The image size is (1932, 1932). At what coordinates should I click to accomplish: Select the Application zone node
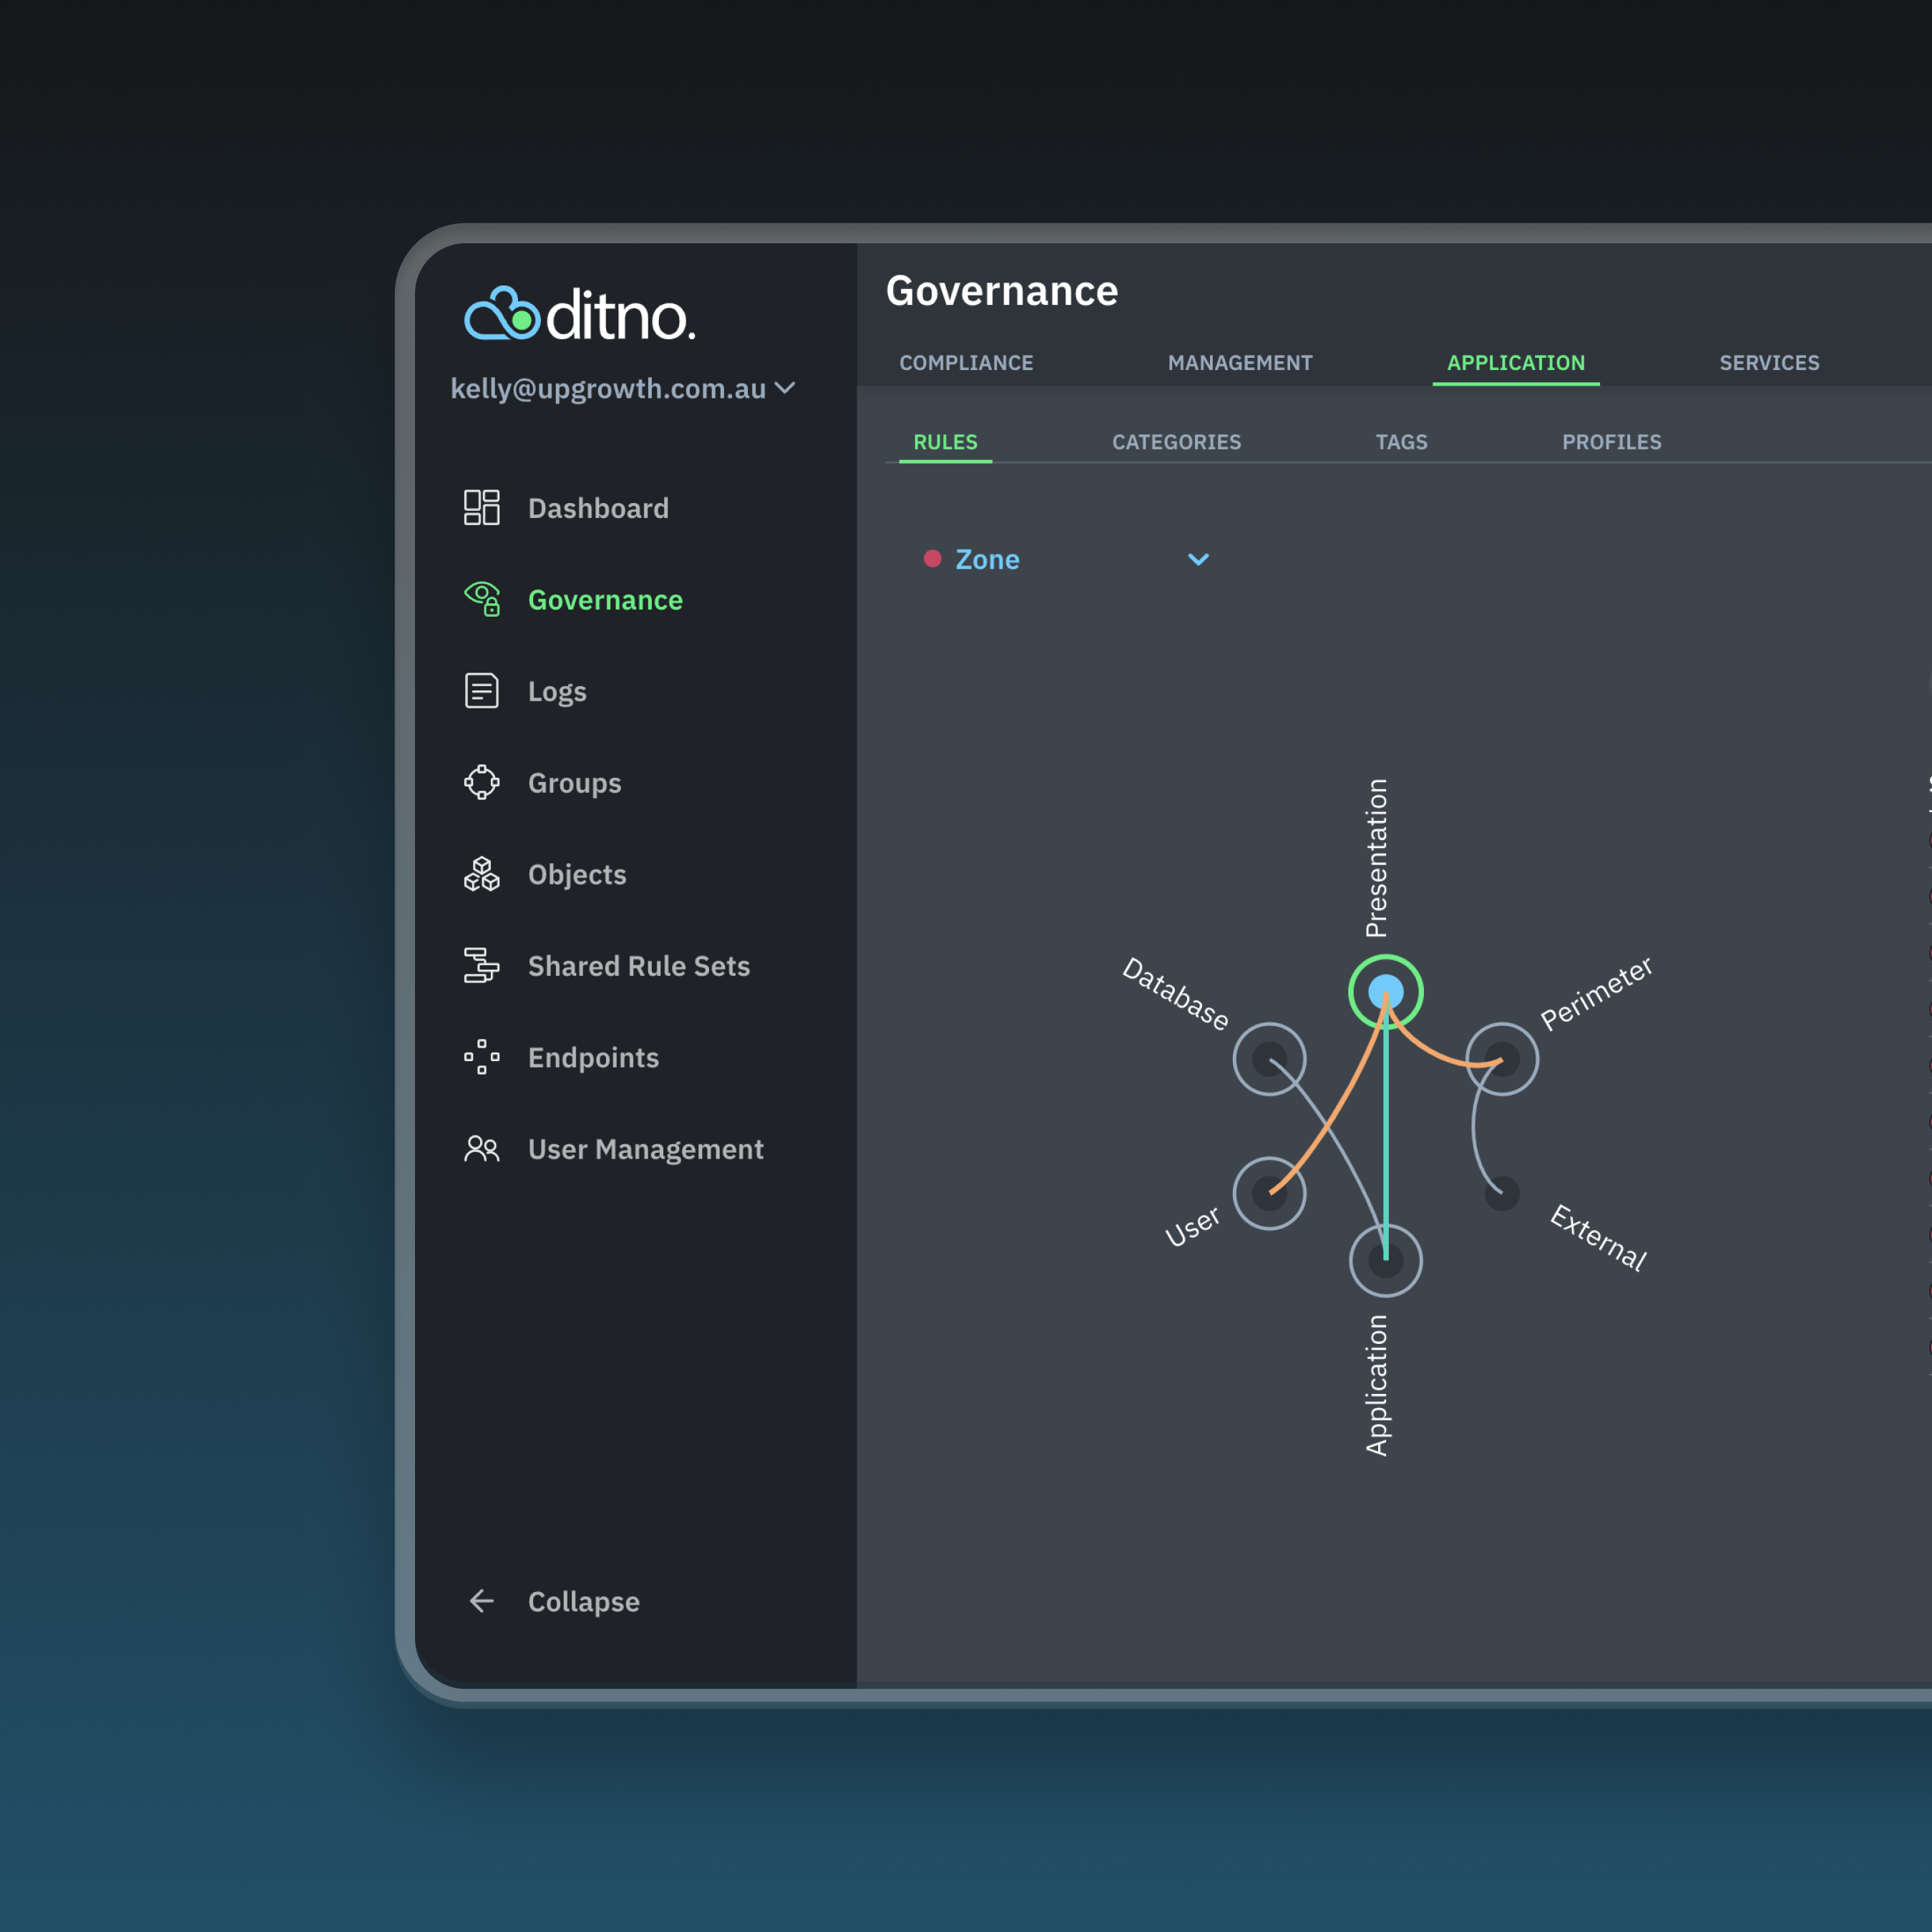tap(1385, 1260)
